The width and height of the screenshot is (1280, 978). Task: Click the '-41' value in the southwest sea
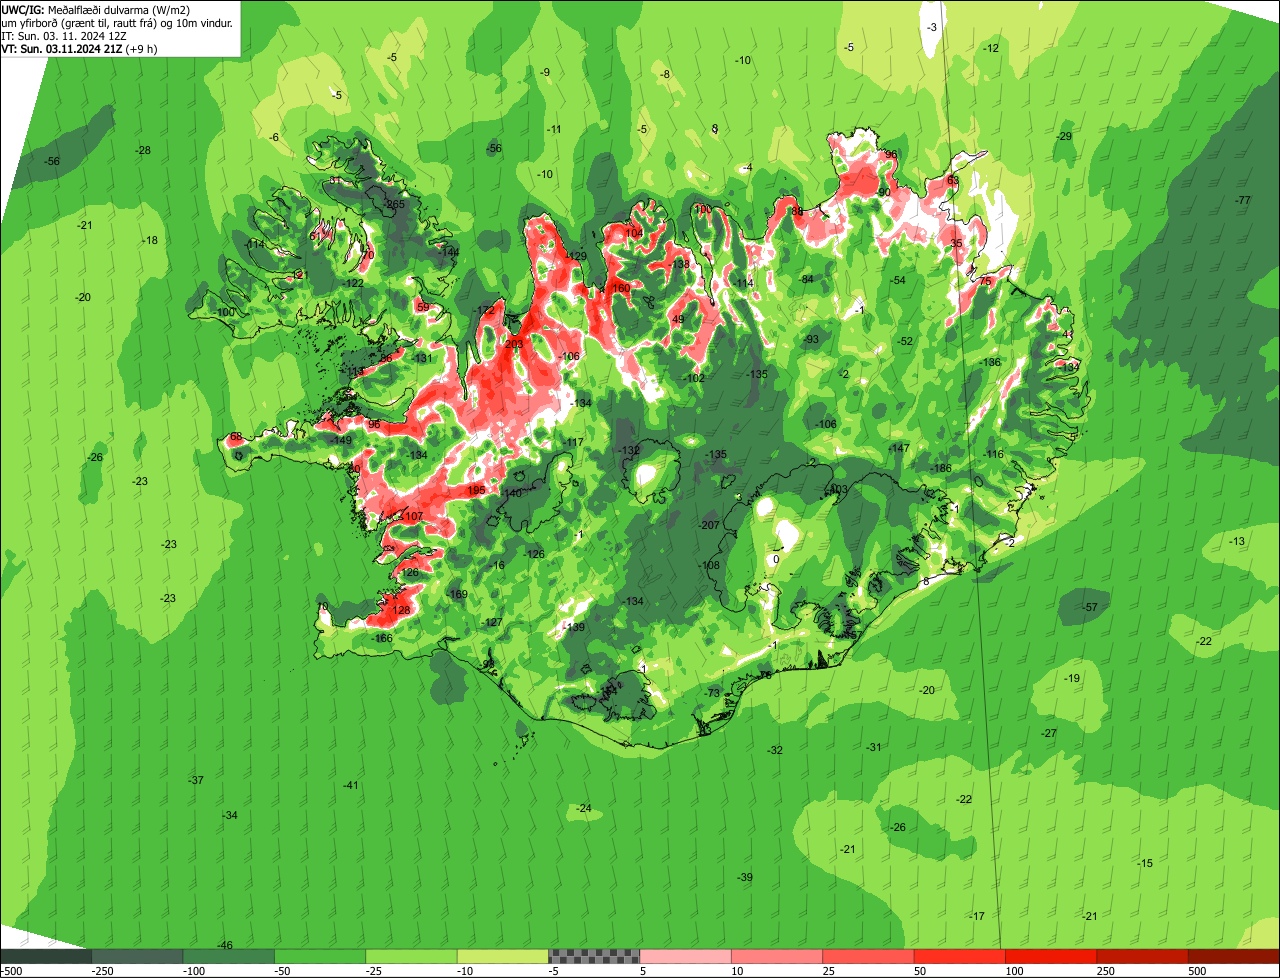click(x=350, y=785)
